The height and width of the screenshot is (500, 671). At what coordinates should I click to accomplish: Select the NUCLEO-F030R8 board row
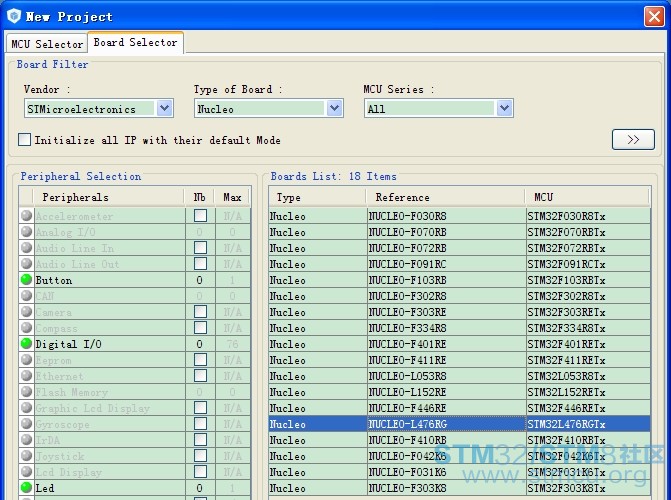click(x=460, y=216)
